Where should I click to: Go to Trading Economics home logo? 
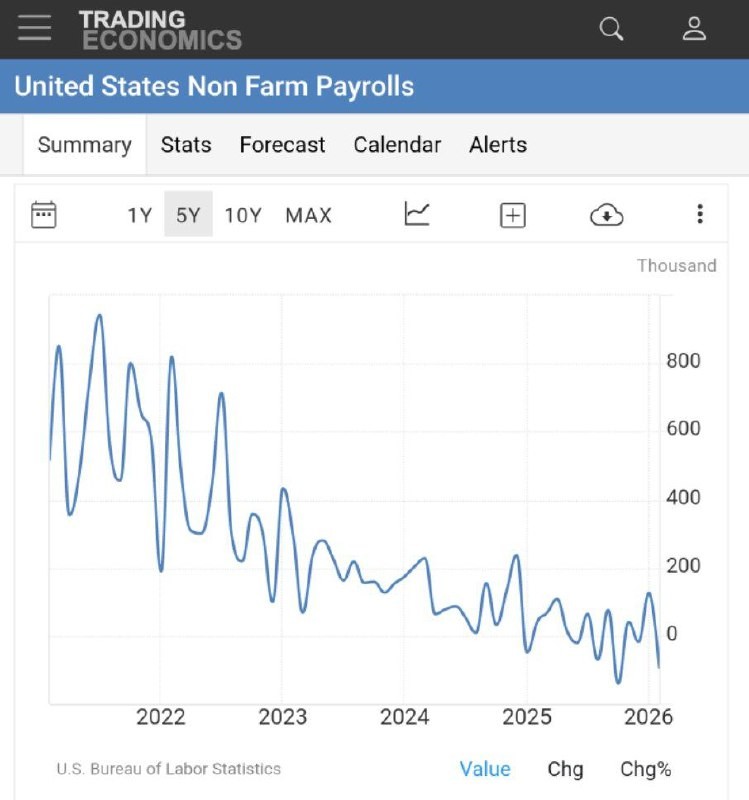pyautogui.click(x=160, y=30)
